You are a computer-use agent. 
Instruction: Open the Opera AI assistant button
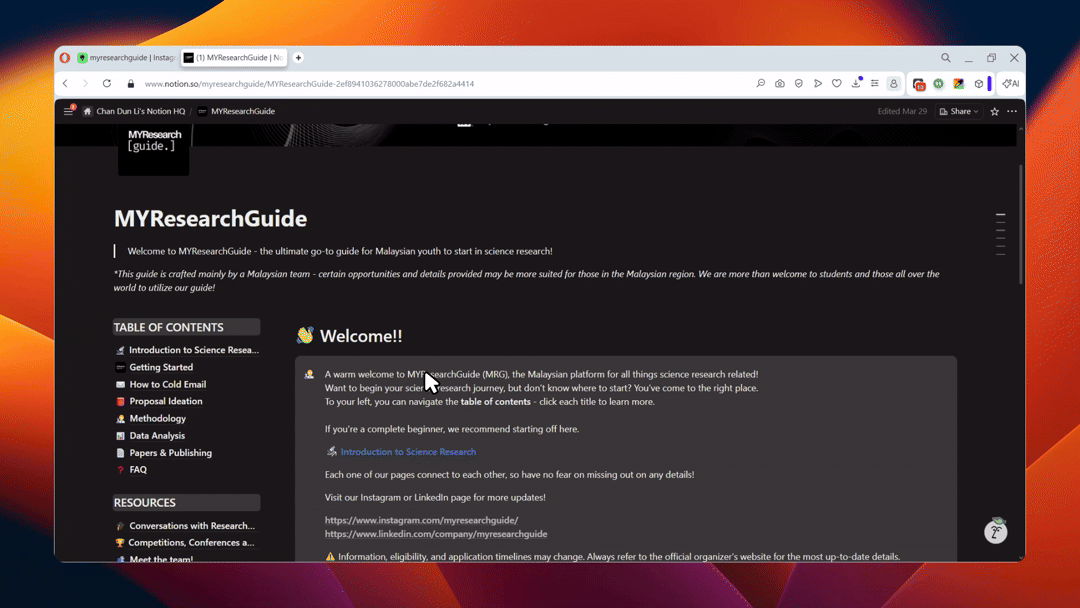coord(1011,84)
